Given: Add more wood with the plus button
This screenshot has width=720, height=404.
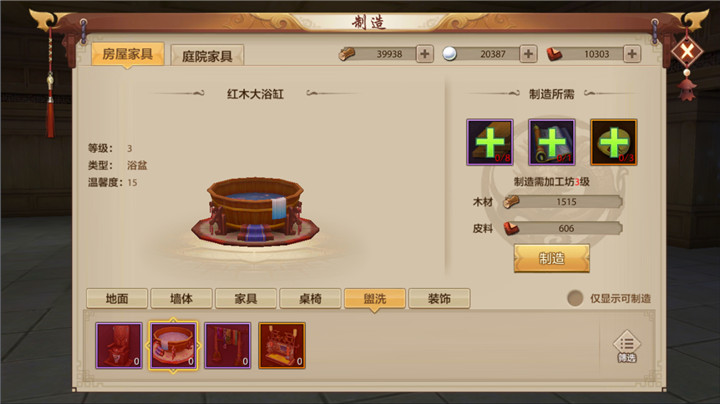Looking at the screenshot, I should click(x=425, y=54).
